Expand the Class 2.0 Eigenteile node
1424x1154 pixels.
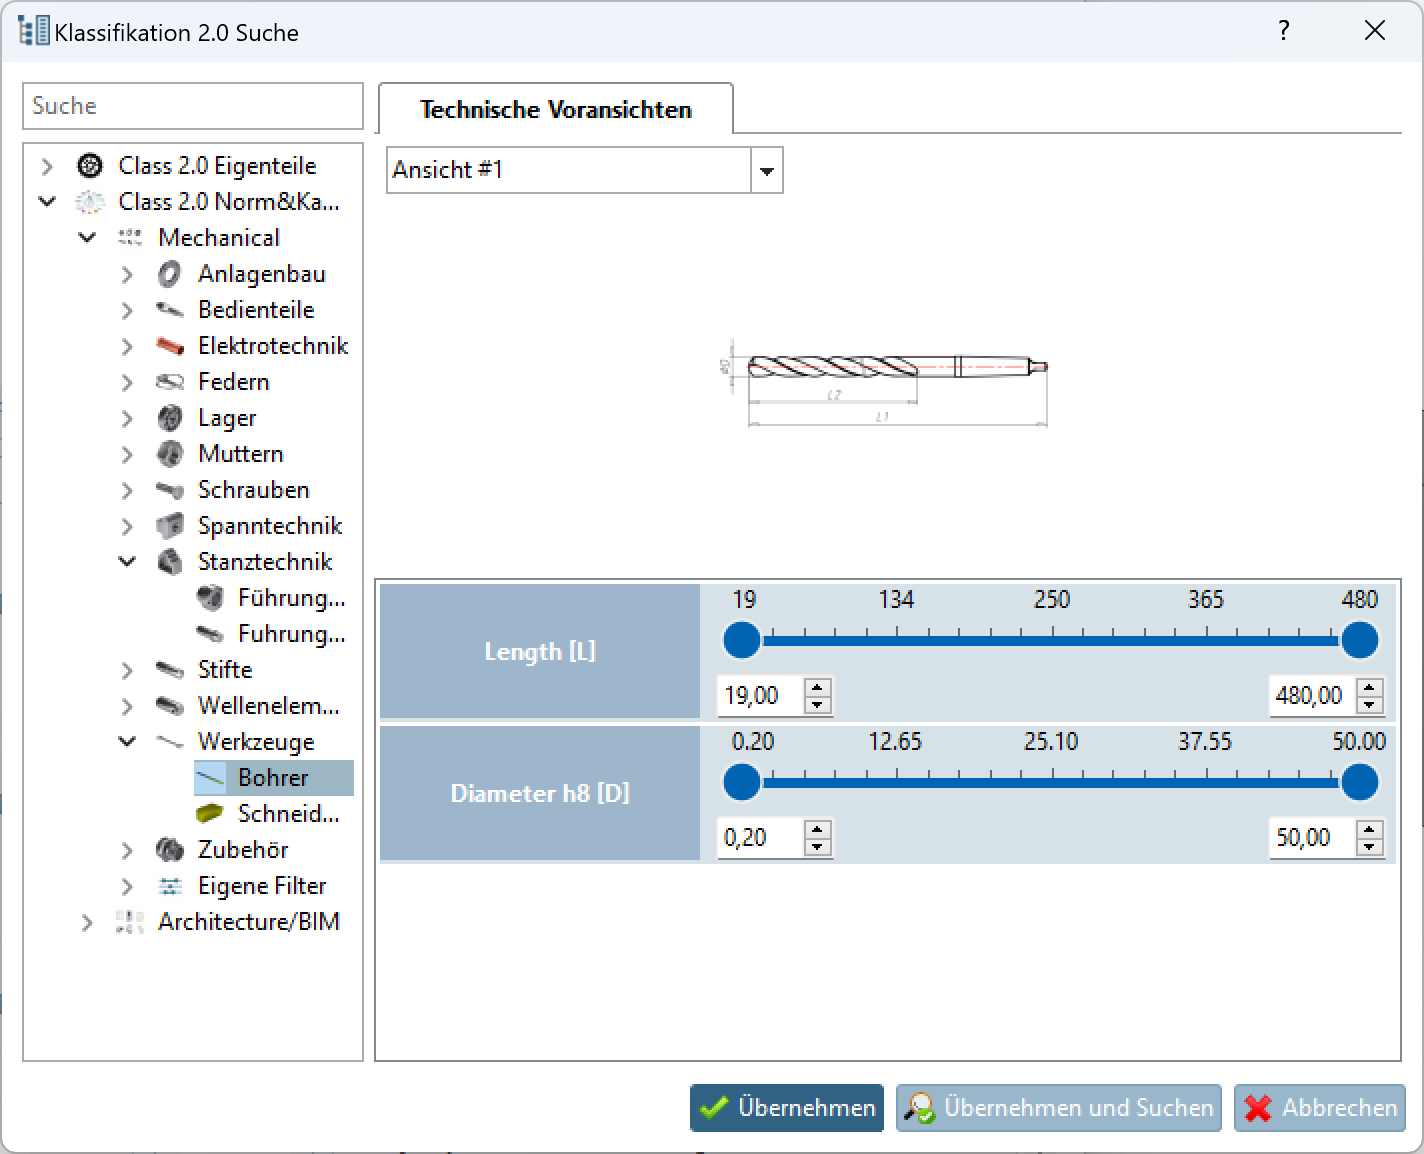[46, 165]
